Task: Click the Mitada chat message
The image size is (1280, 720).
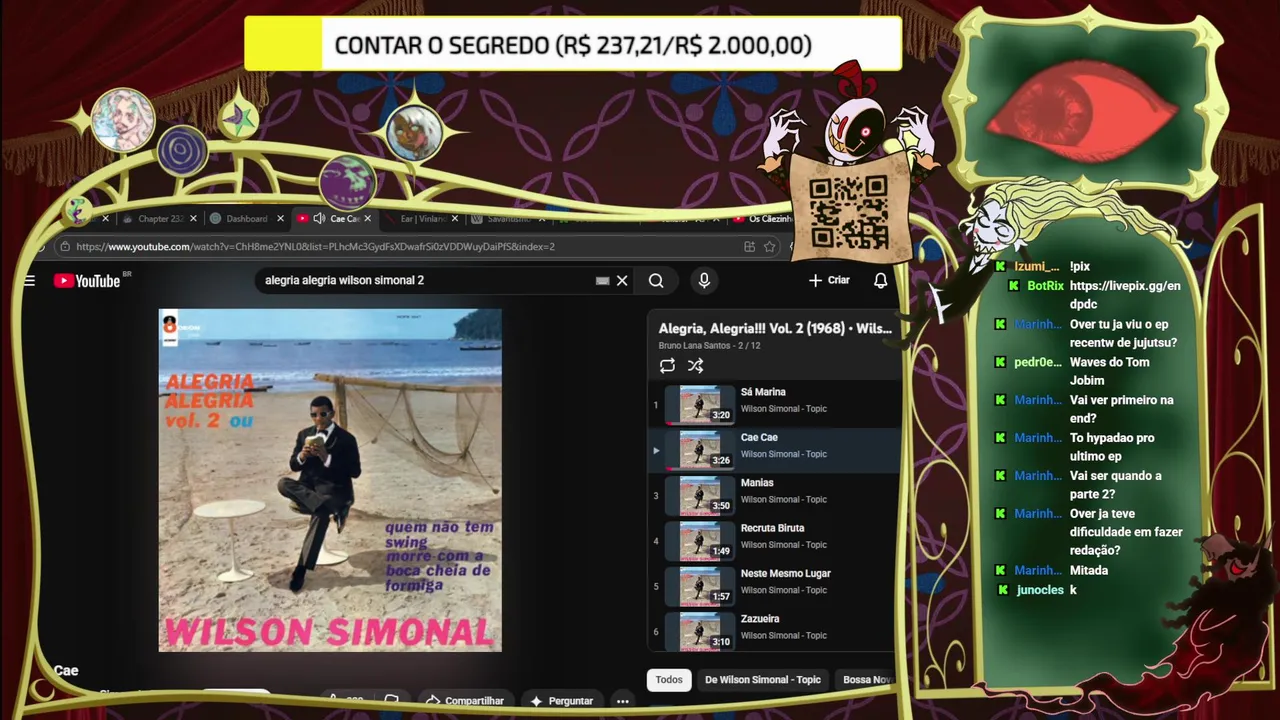Action: (1089, 570)
